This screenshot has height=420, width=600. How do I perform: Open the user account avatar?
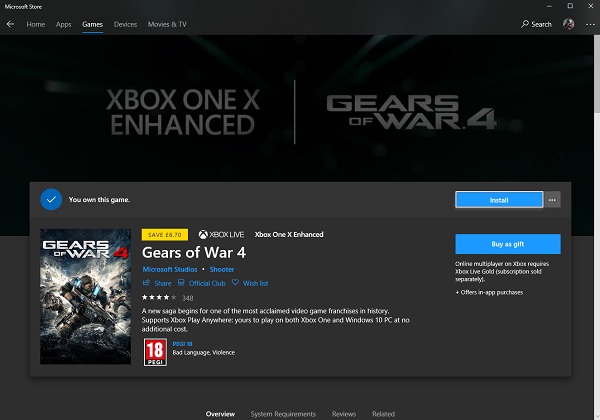pyautogui.click(x=568, y=24)
